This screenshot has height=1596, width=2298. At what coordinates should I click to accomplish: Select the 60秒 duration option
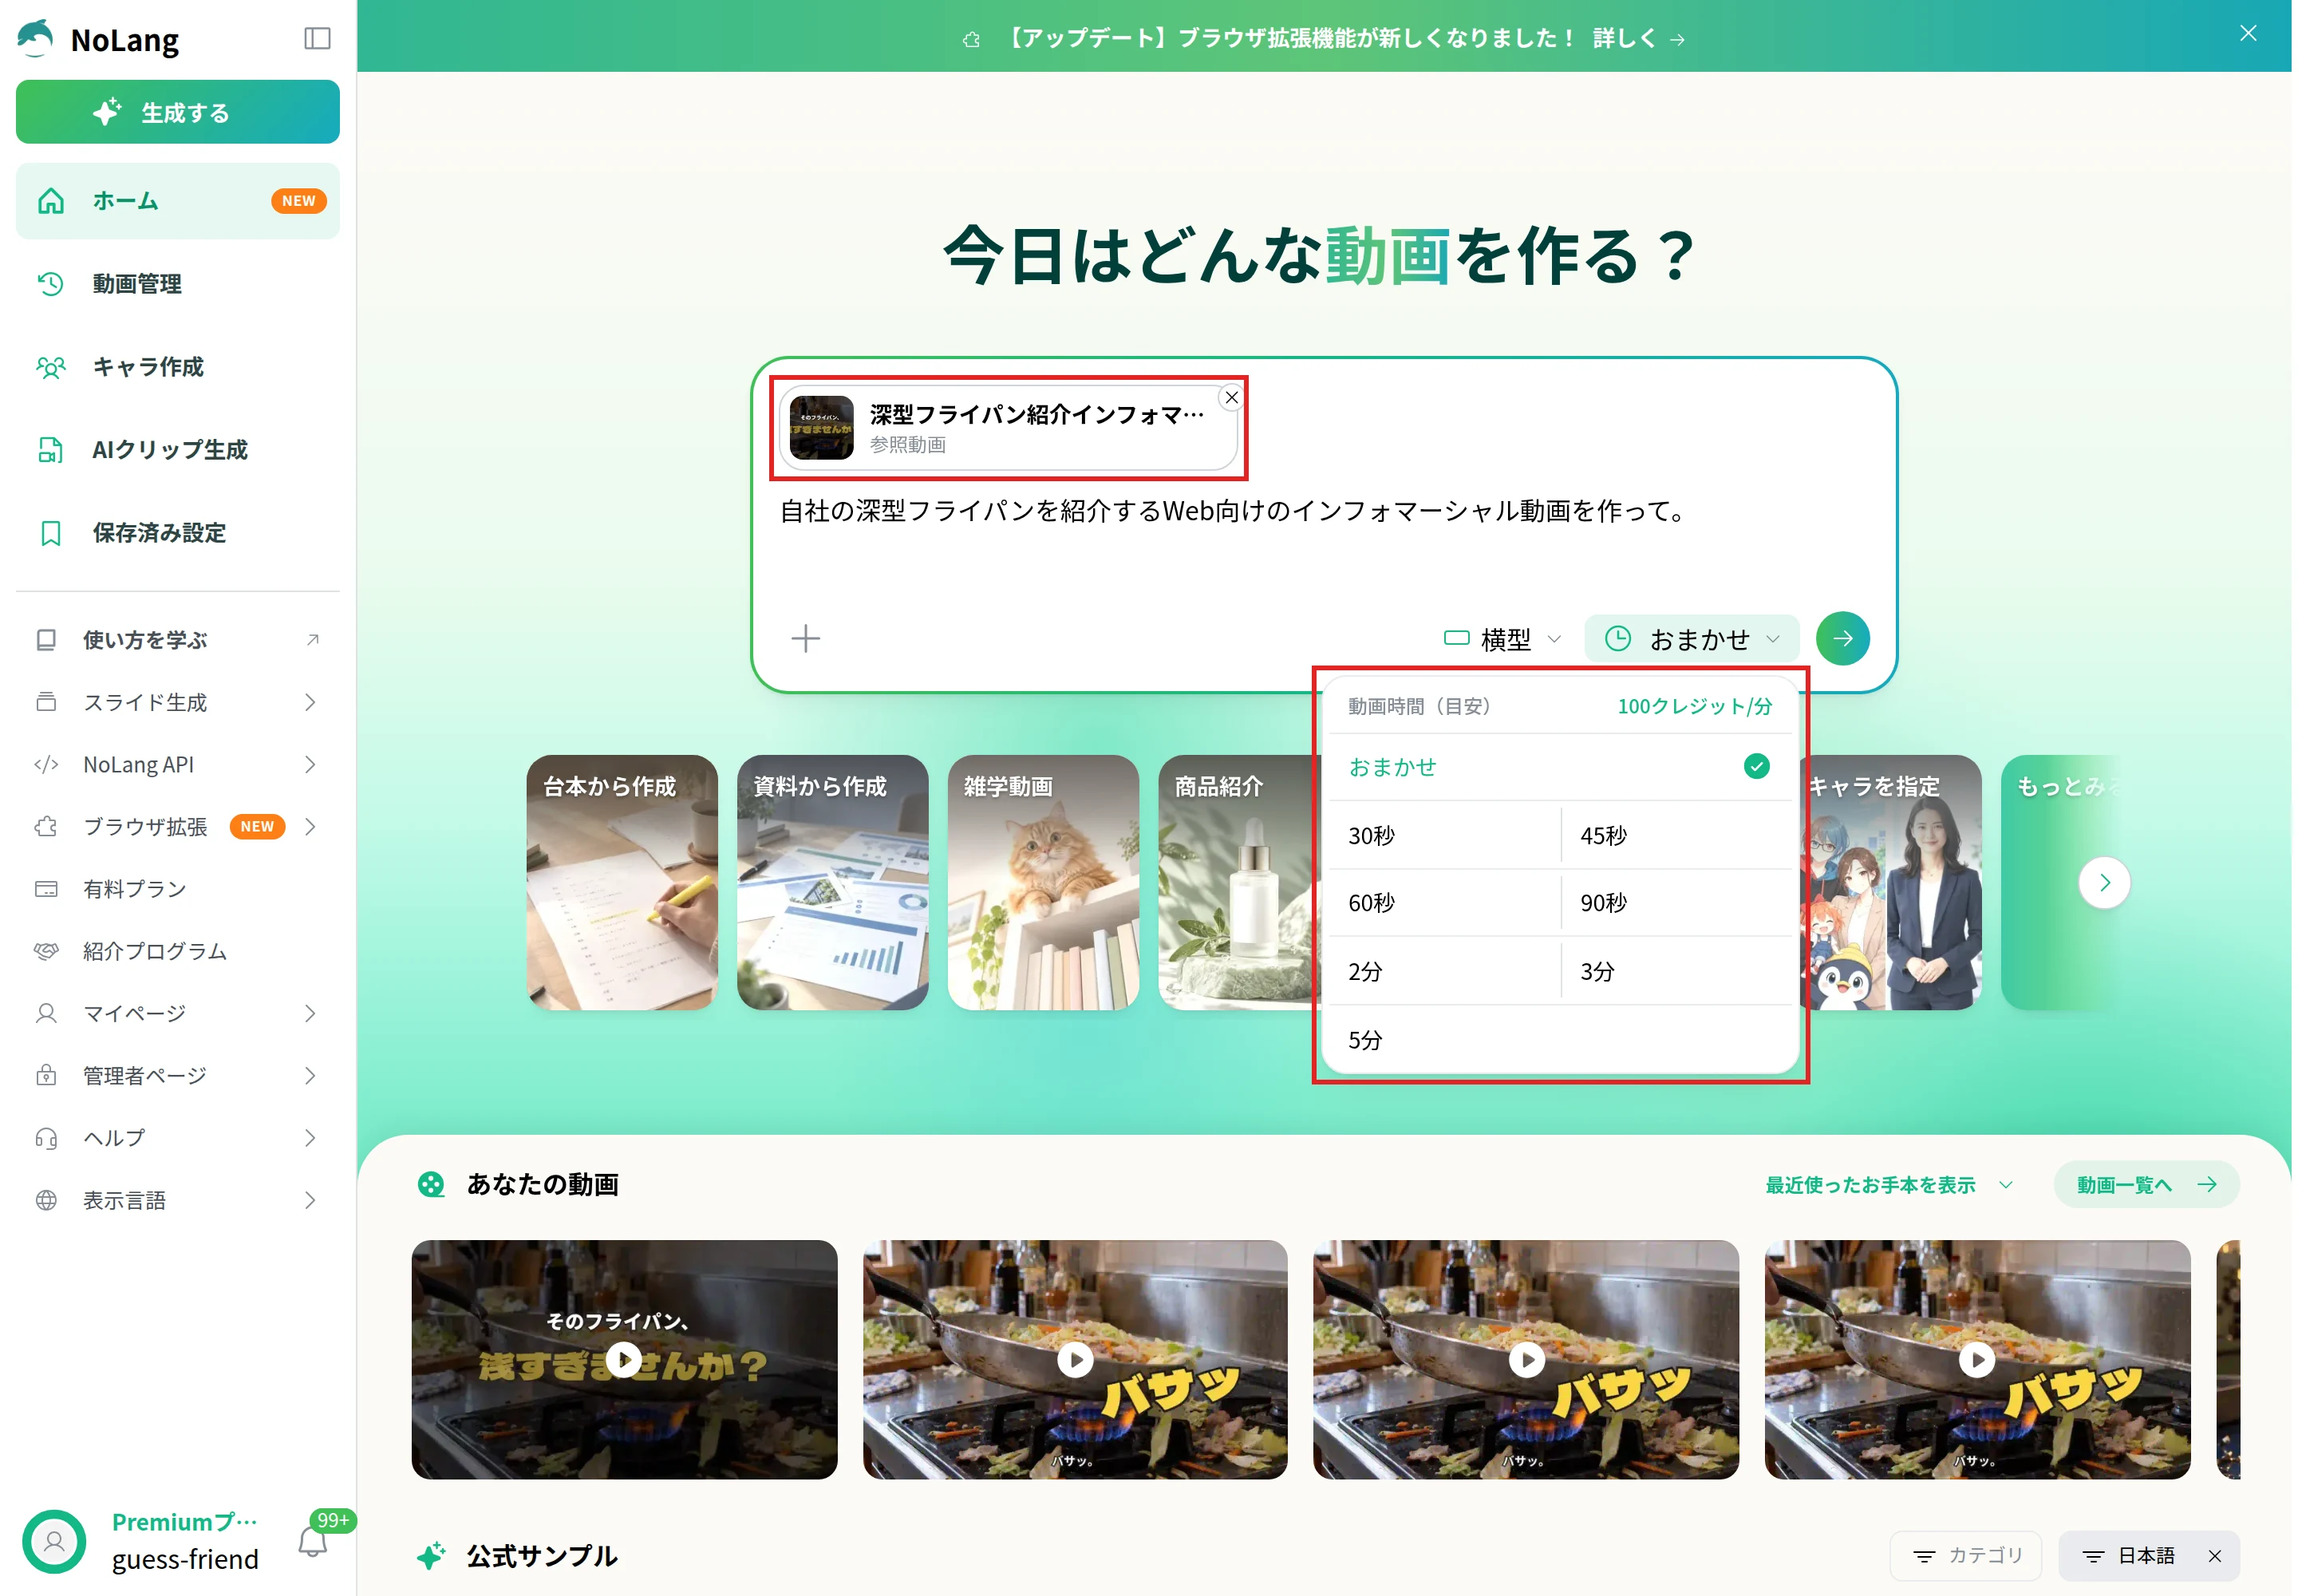1444,903
